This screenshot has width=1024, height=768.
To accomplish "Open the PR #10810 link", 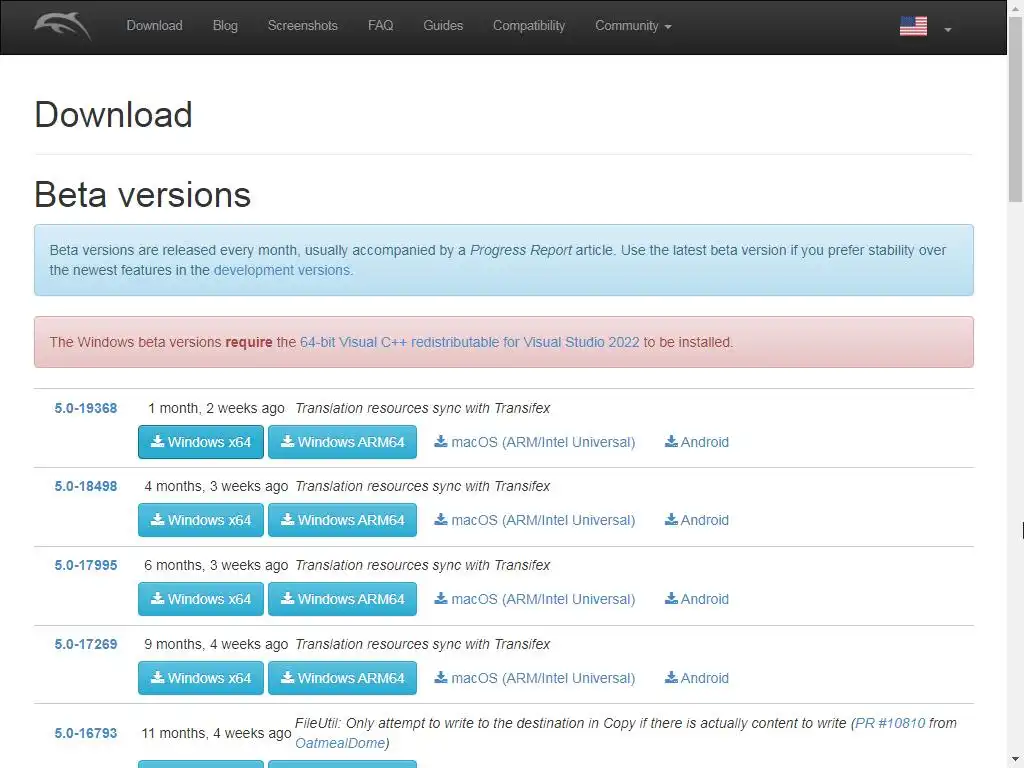I will tap(890, 724).
